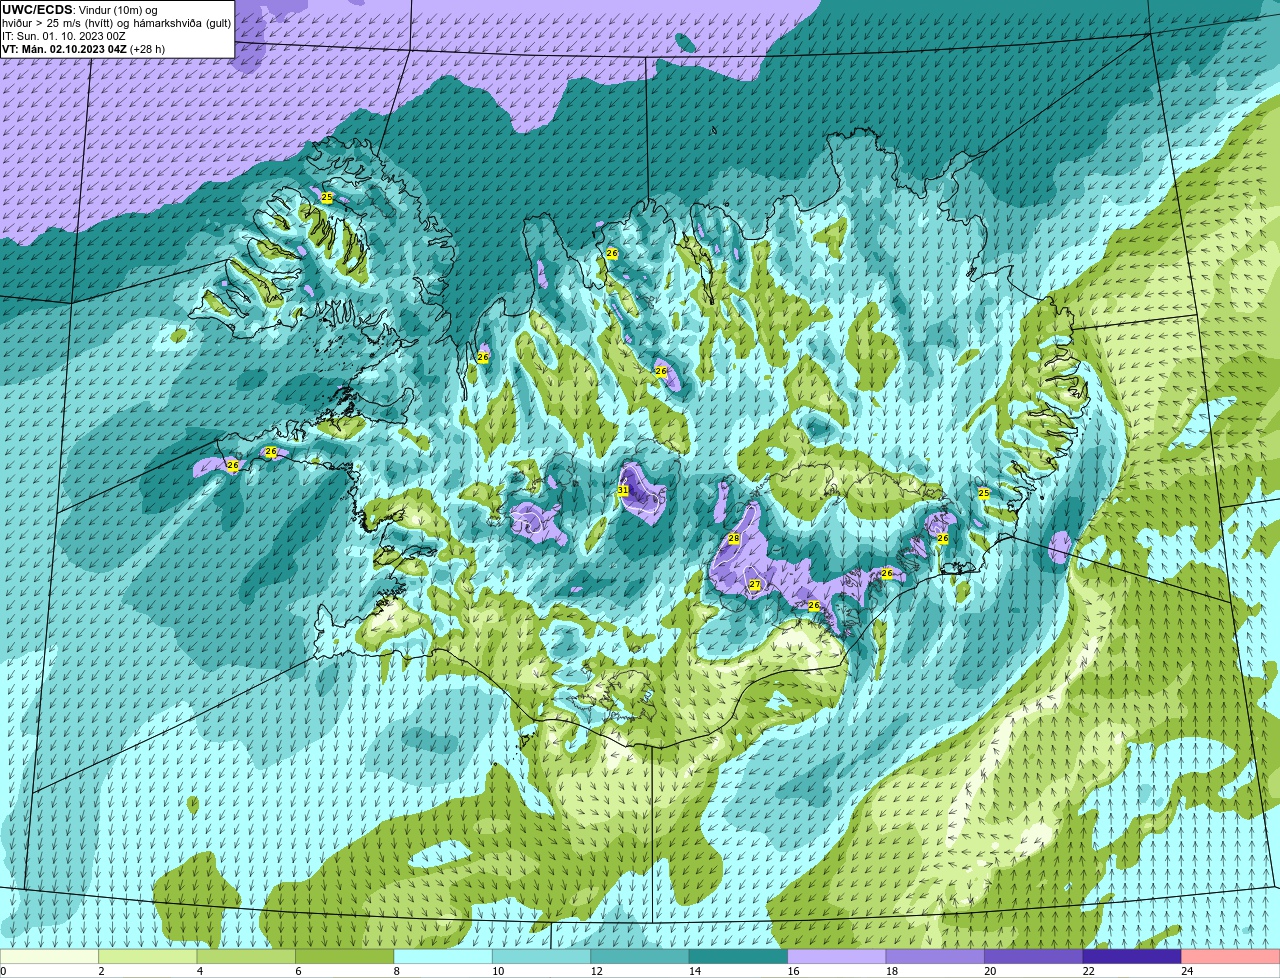Click the 22–24 m/s dark indigo legend band
The width and height of the screenshot is (1280, 978).
click(x=1132, y=957)
